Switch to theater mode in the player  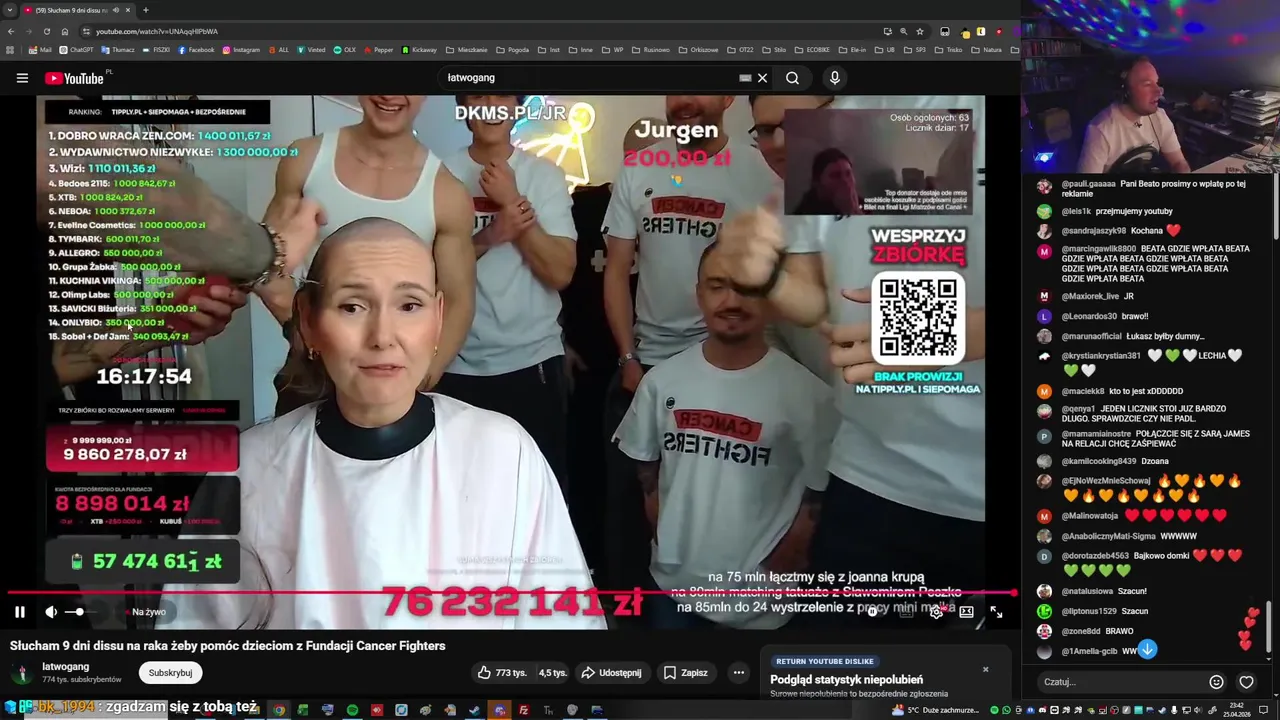coord(966,612)
